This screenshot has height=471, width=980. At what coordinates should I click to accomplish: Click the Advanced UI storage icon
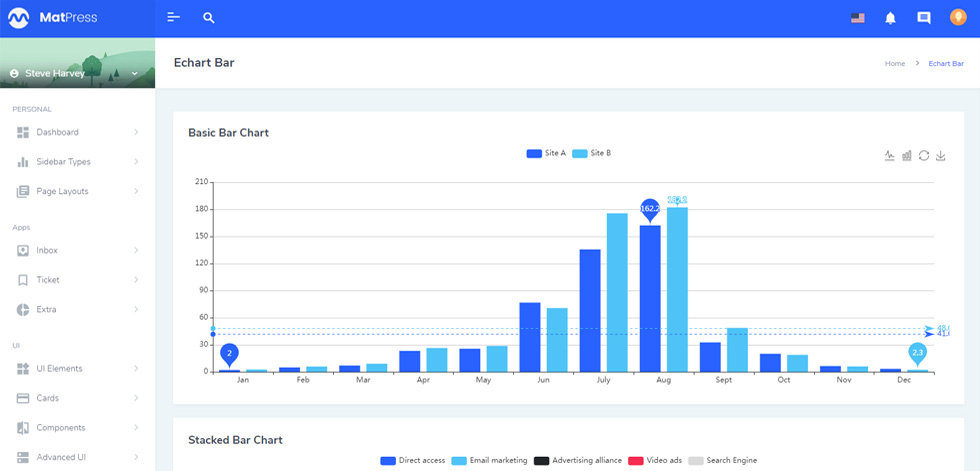(x=23, y=457)
